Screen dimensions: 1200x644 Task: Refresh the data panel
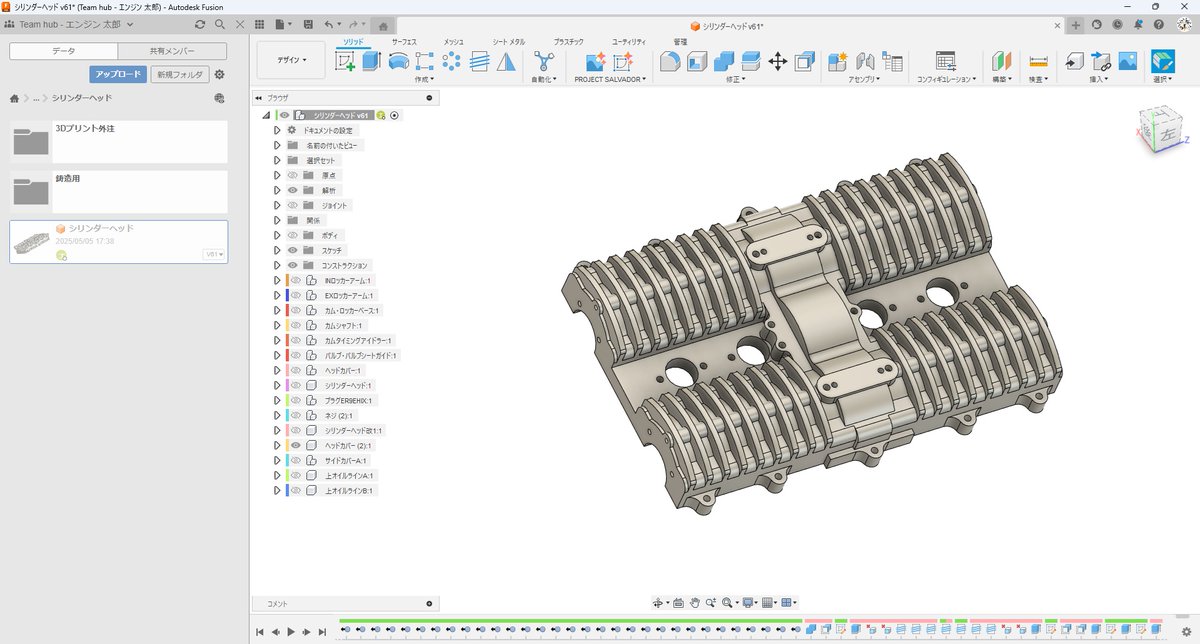point(200,24)
